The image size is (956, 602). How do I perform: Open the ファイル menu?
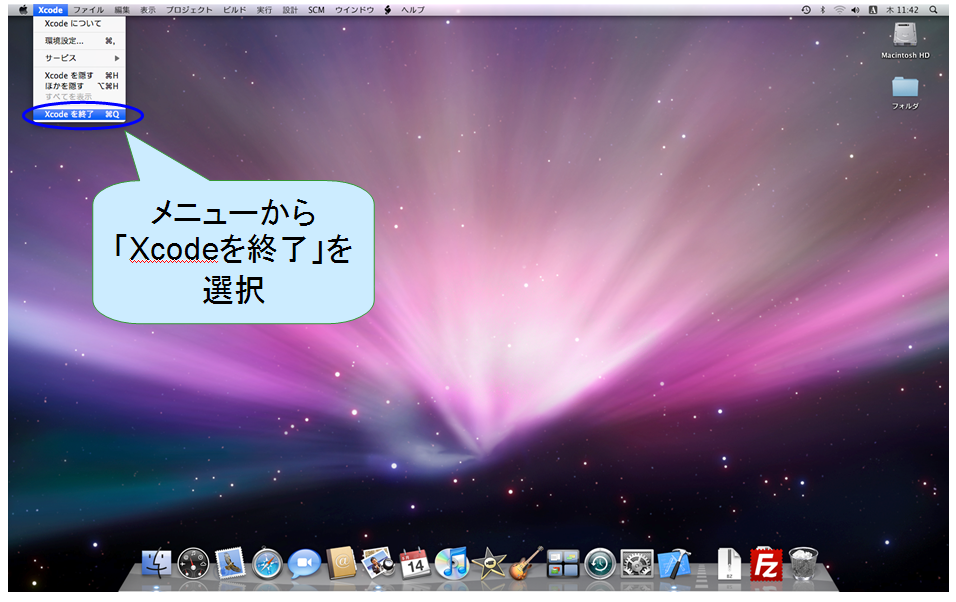coord(88,10)
